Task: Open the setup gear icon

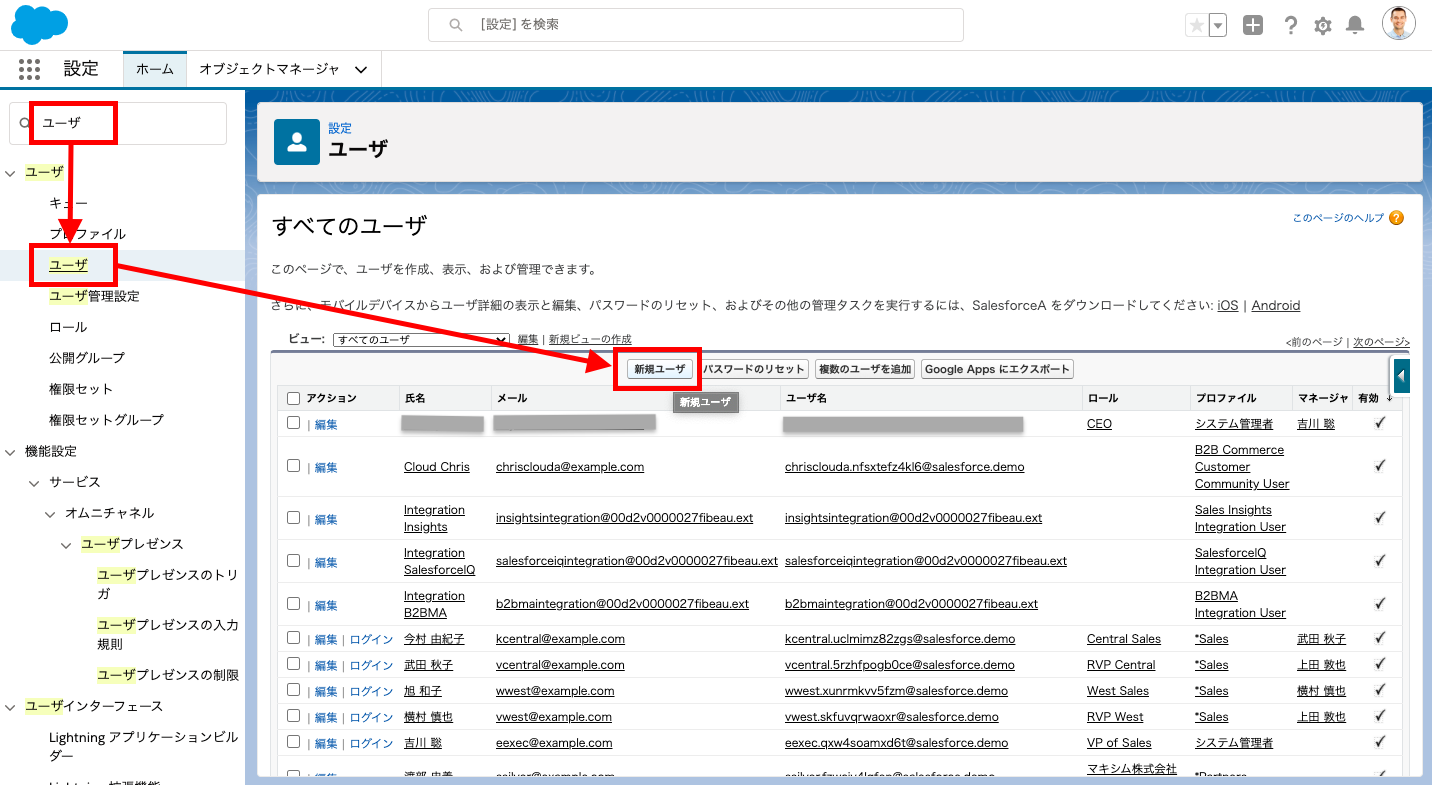Action: pyautogui.click(x=1323, y=26)
